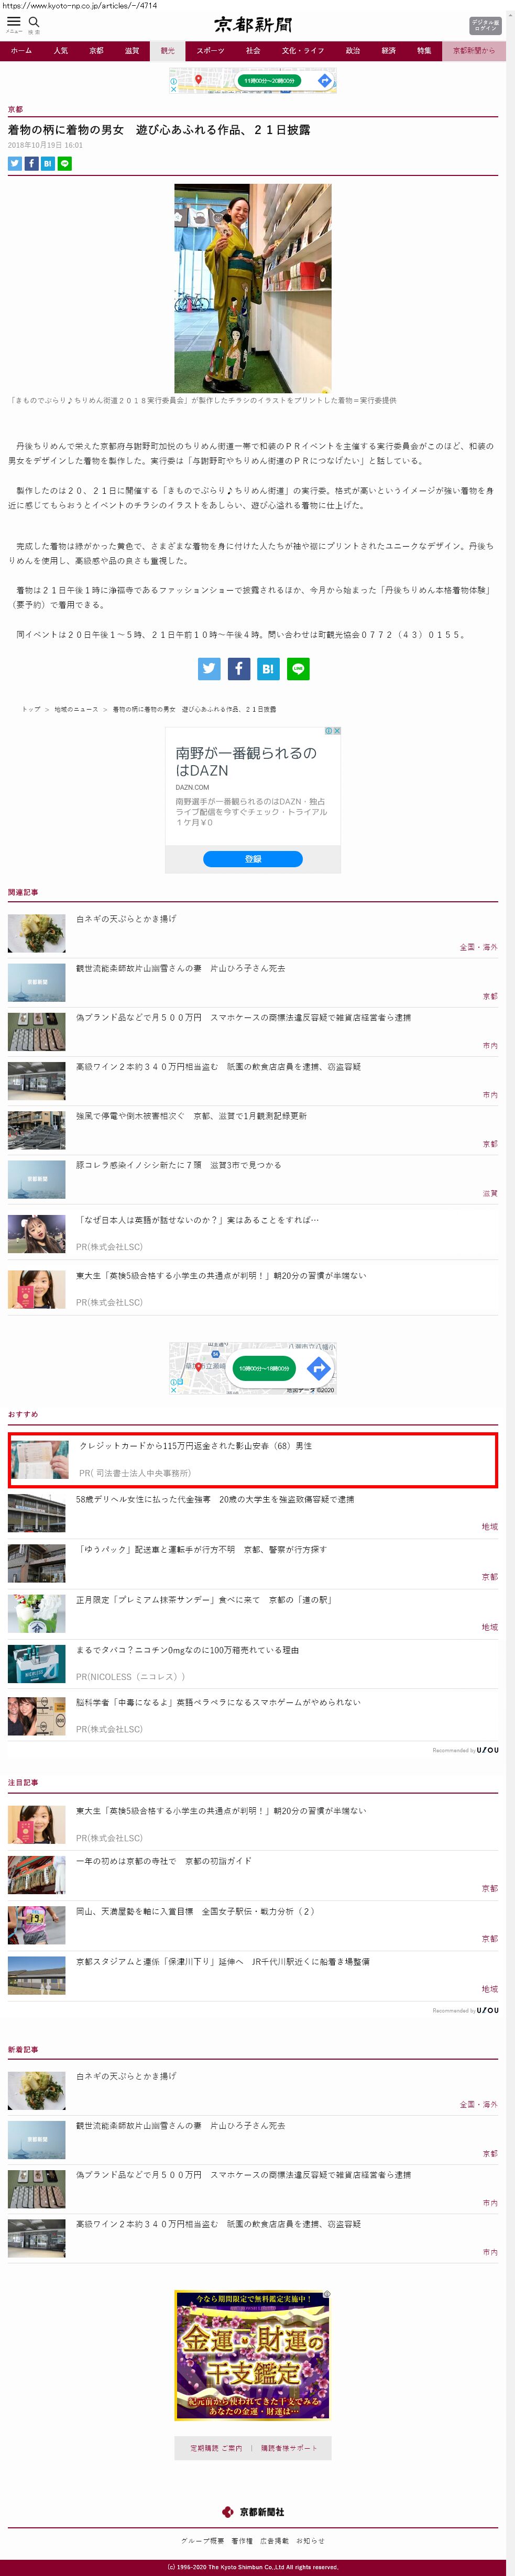Click small LINE icon under headline

coord(65,163)
